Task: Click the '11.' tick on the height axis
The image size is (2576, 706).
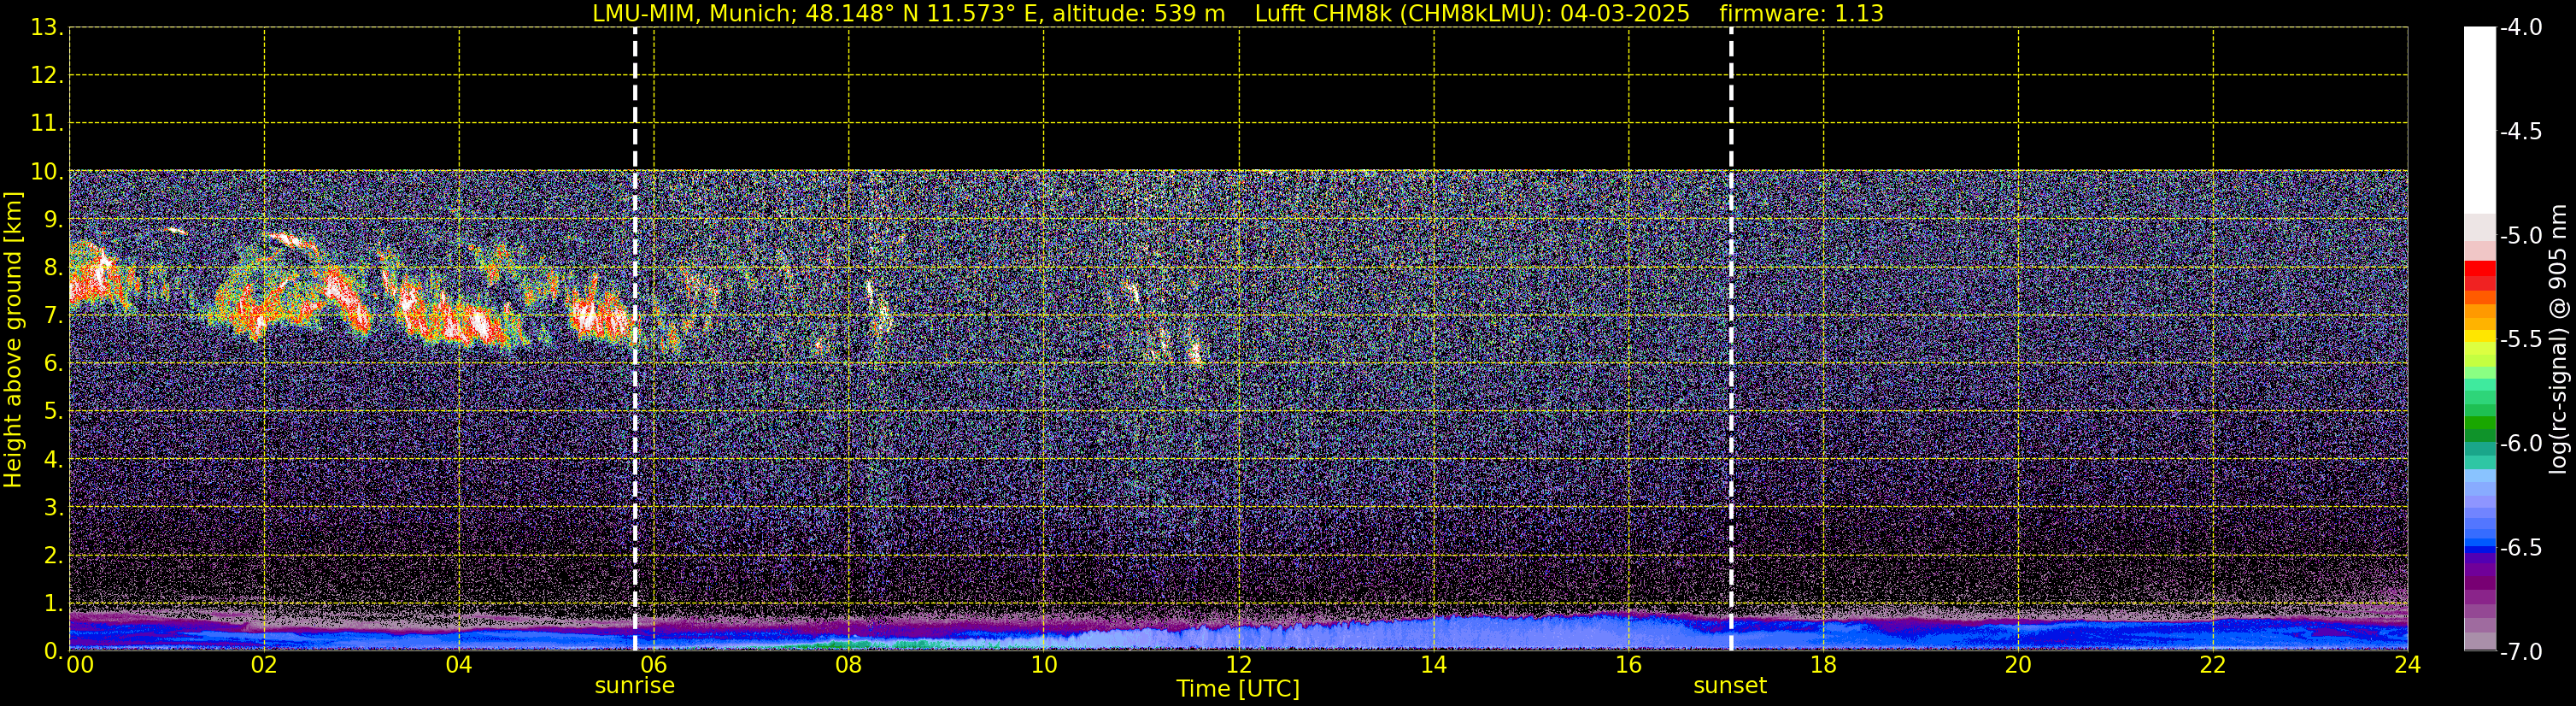Action: (x=47, y=124)
